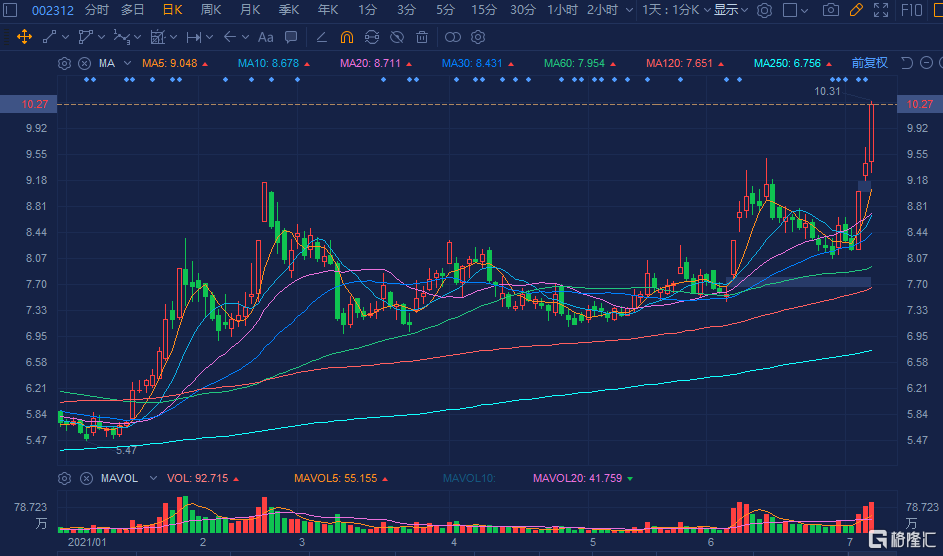This screenshot has height=556, width=943.
Task: Open more time periods dropdown after 2小时
Action: 629,10
